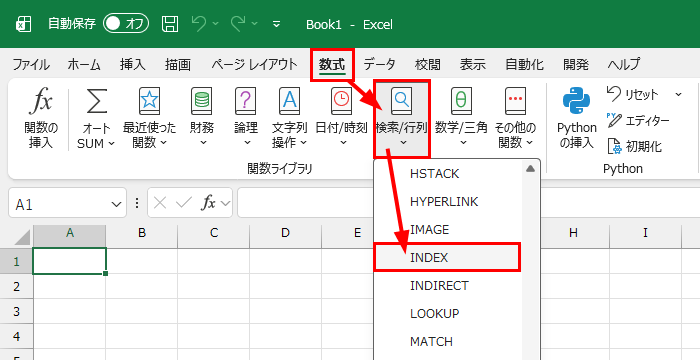Click the Python 初期化 button
Image resolution: width=700 pixels, height=360 pixels.
pos(634,146)
